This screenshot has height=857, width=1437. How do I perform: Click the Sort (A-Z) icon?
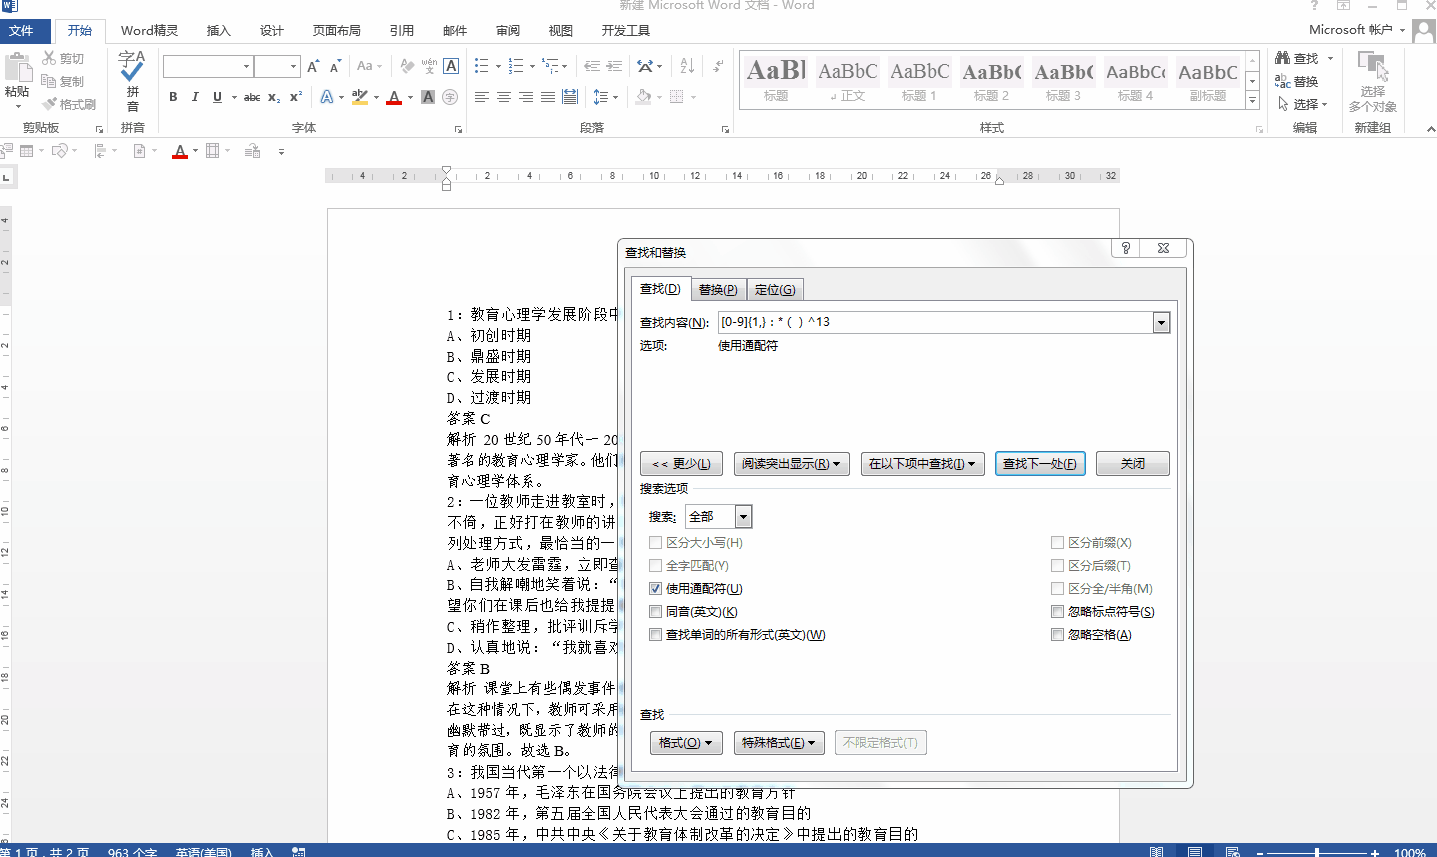687,67
